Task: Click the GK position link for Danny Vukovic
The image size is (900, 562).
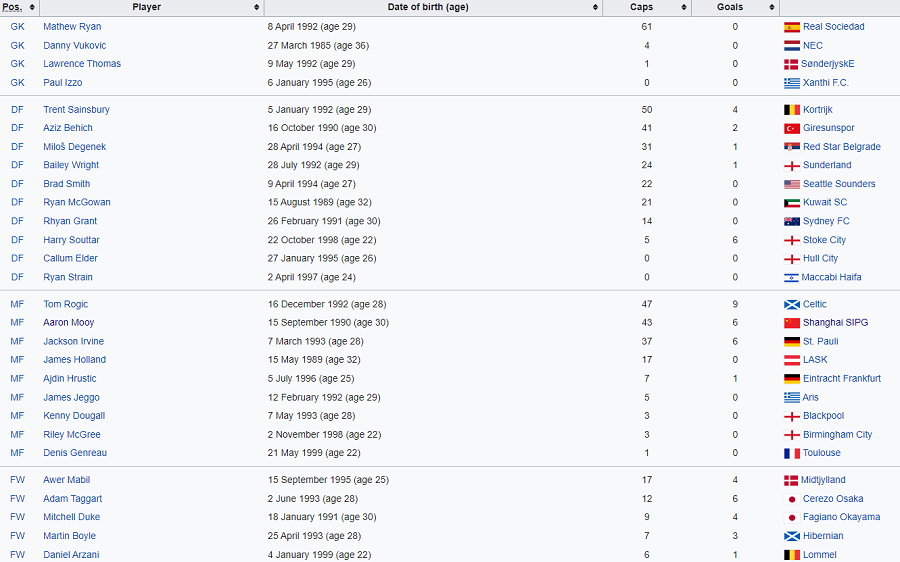Action: click(x=18, y=45)
